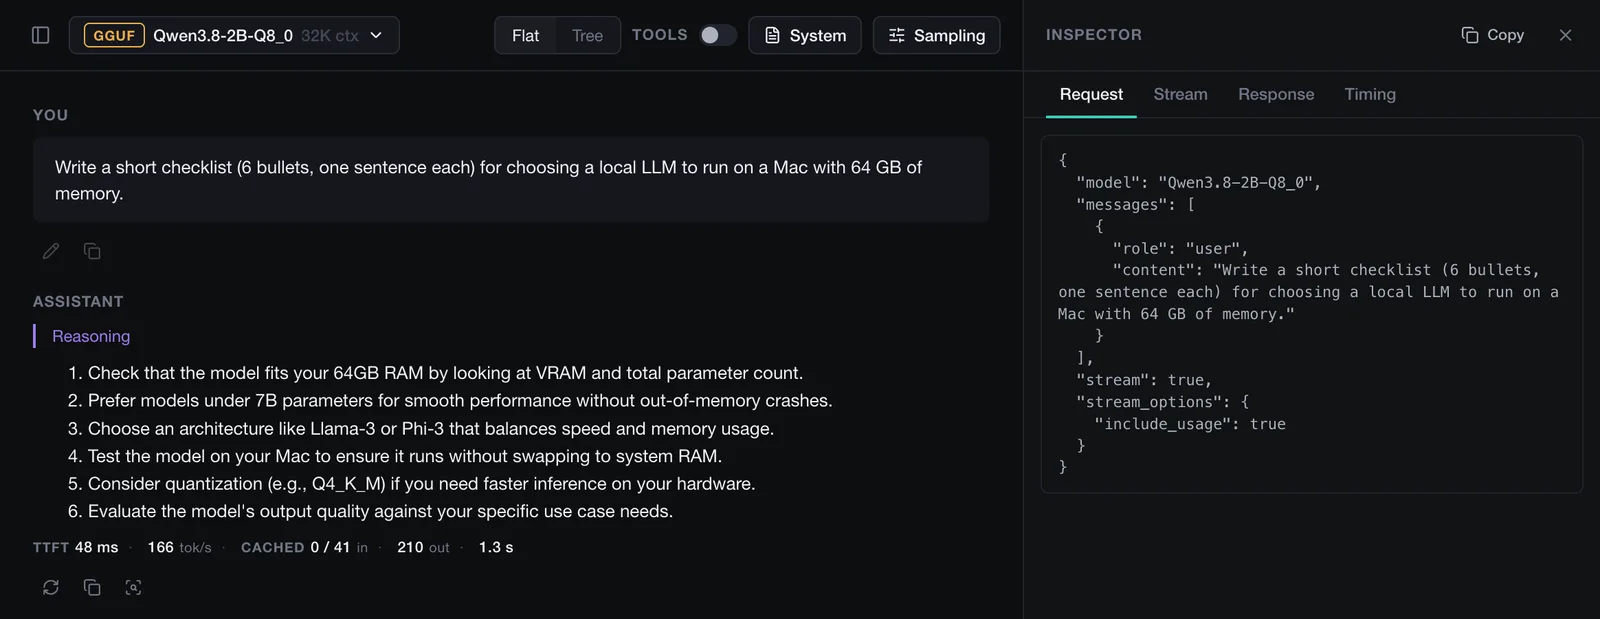Switch to Tree view
Viewport: 1600px width, 619px height.
tap(587, 35)
